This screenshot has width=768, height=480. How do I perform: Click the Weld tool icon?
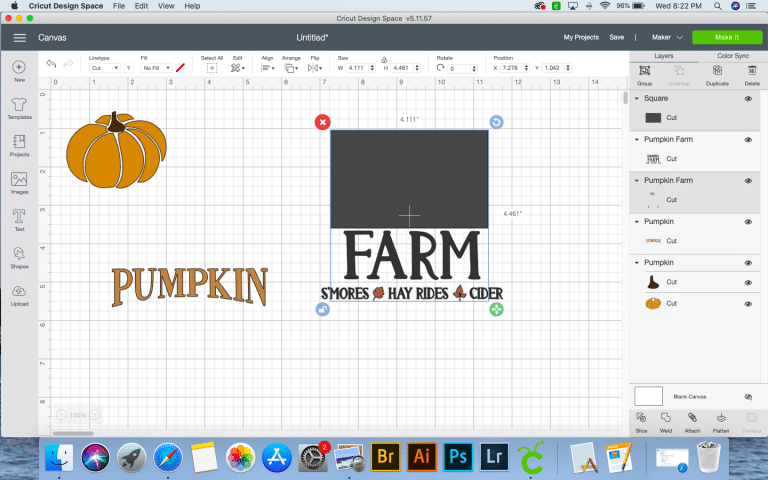point(666,418)
